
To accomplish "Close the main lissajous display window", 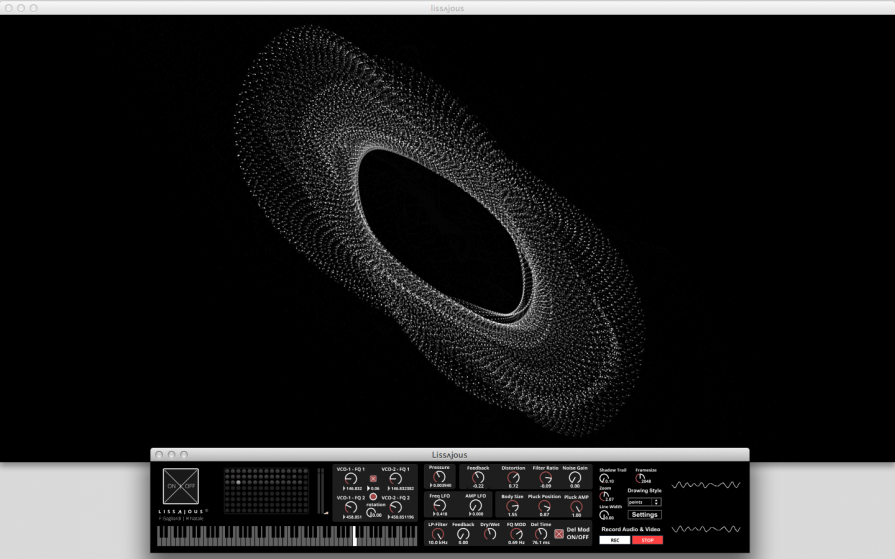I will click(x=9, y=8).
